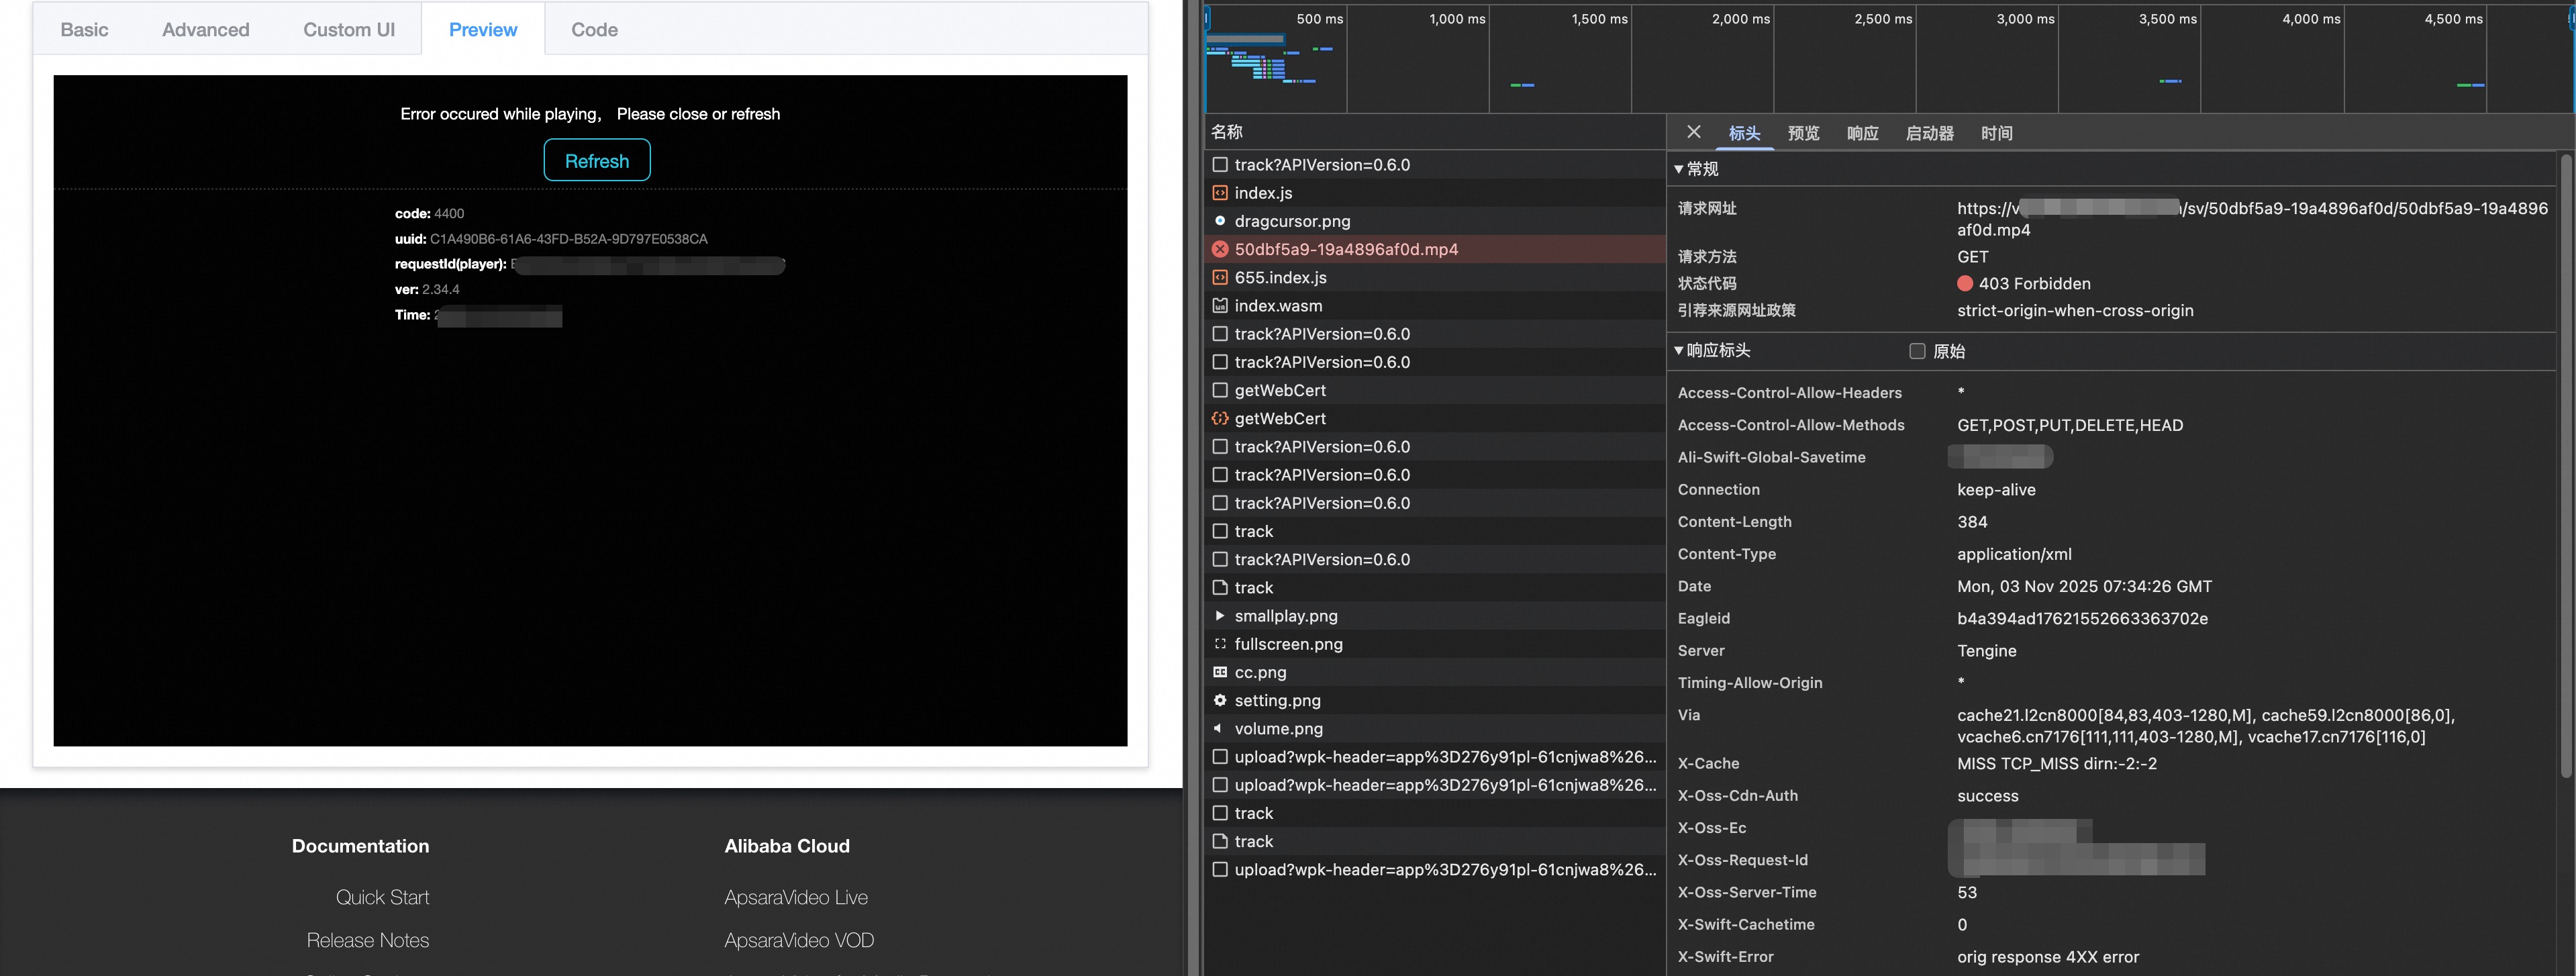Click the index.js script file icon
The height and width of the screenshot is (976, 2576).
(x=1220, y=193)
